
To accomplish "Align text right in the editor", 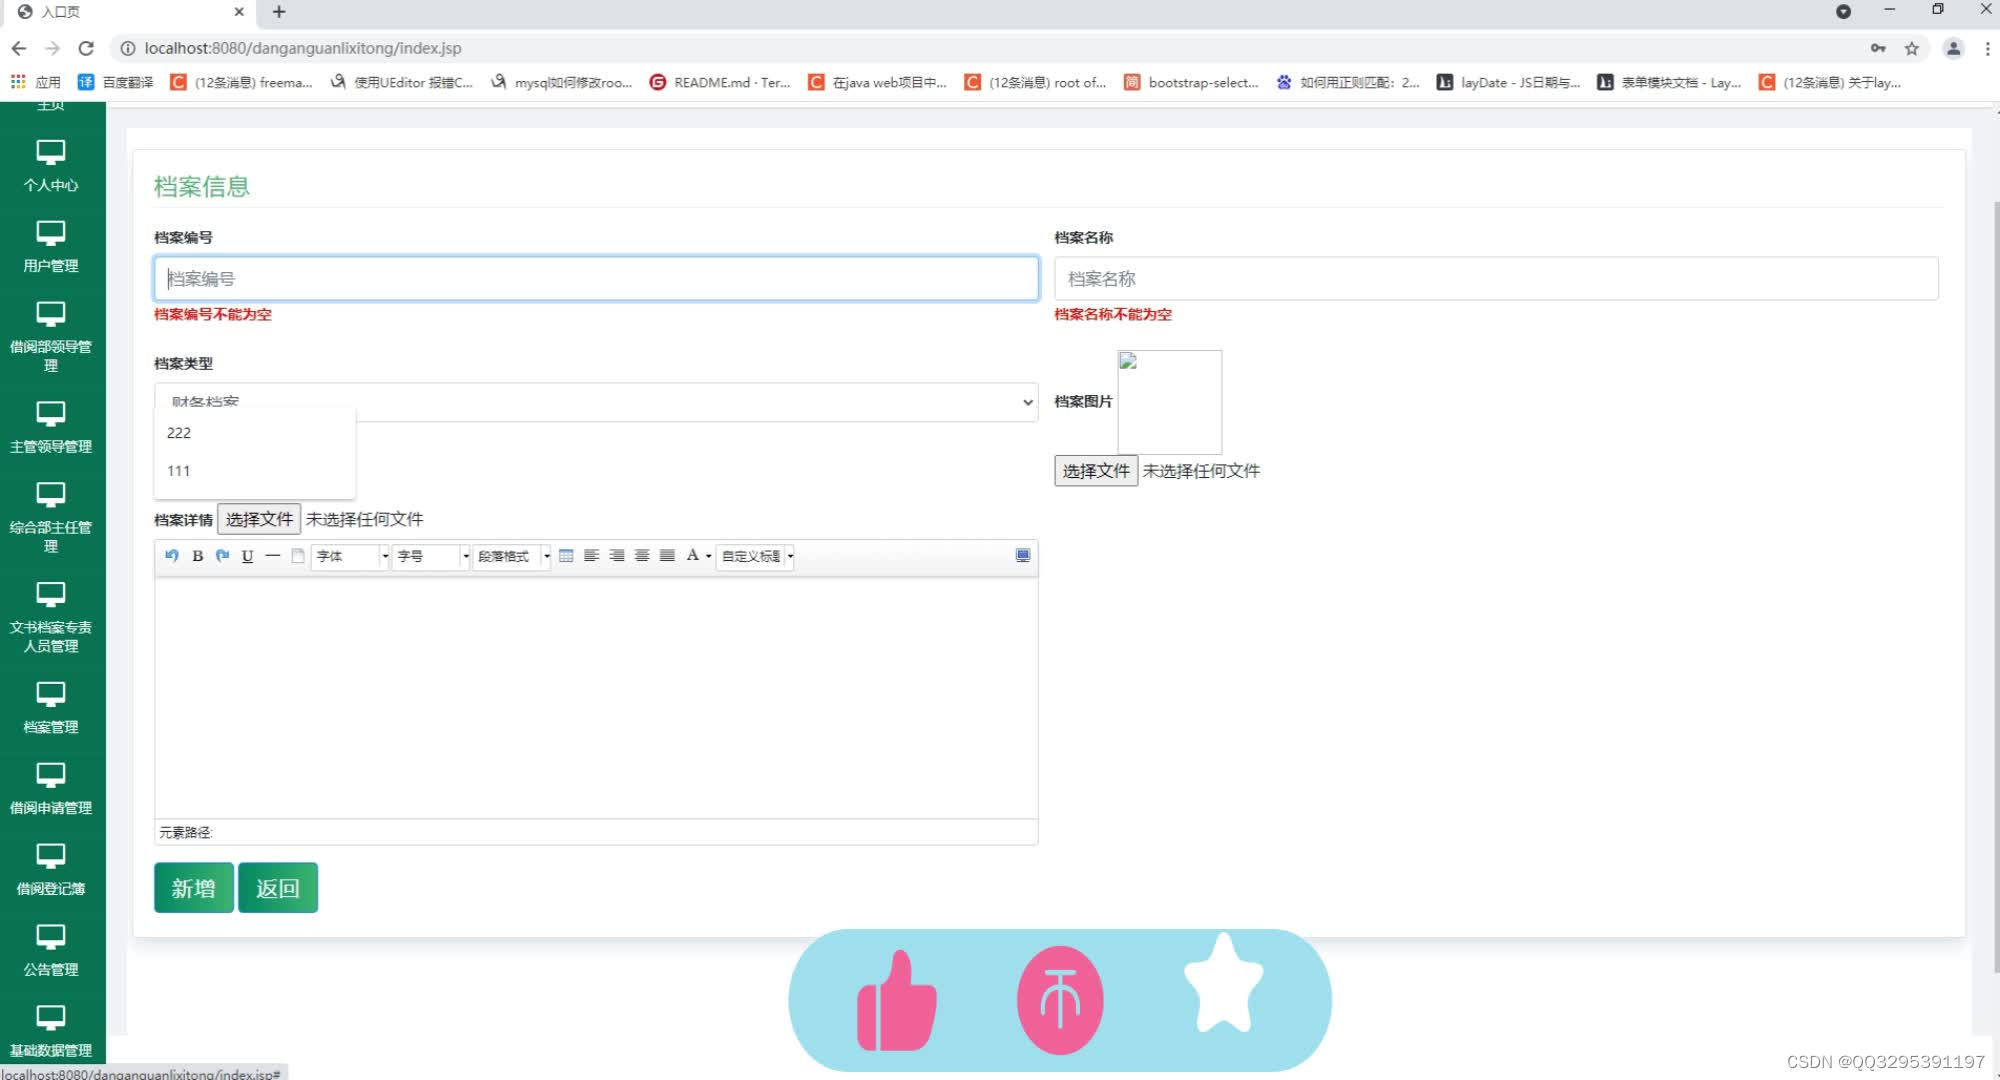I will (616, 556).
